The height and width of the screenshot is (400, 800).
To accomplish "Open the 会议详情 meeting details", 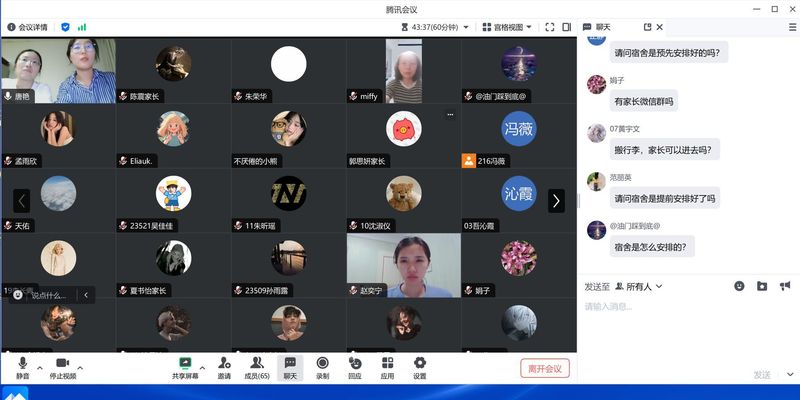I will (x=27, y=27).
